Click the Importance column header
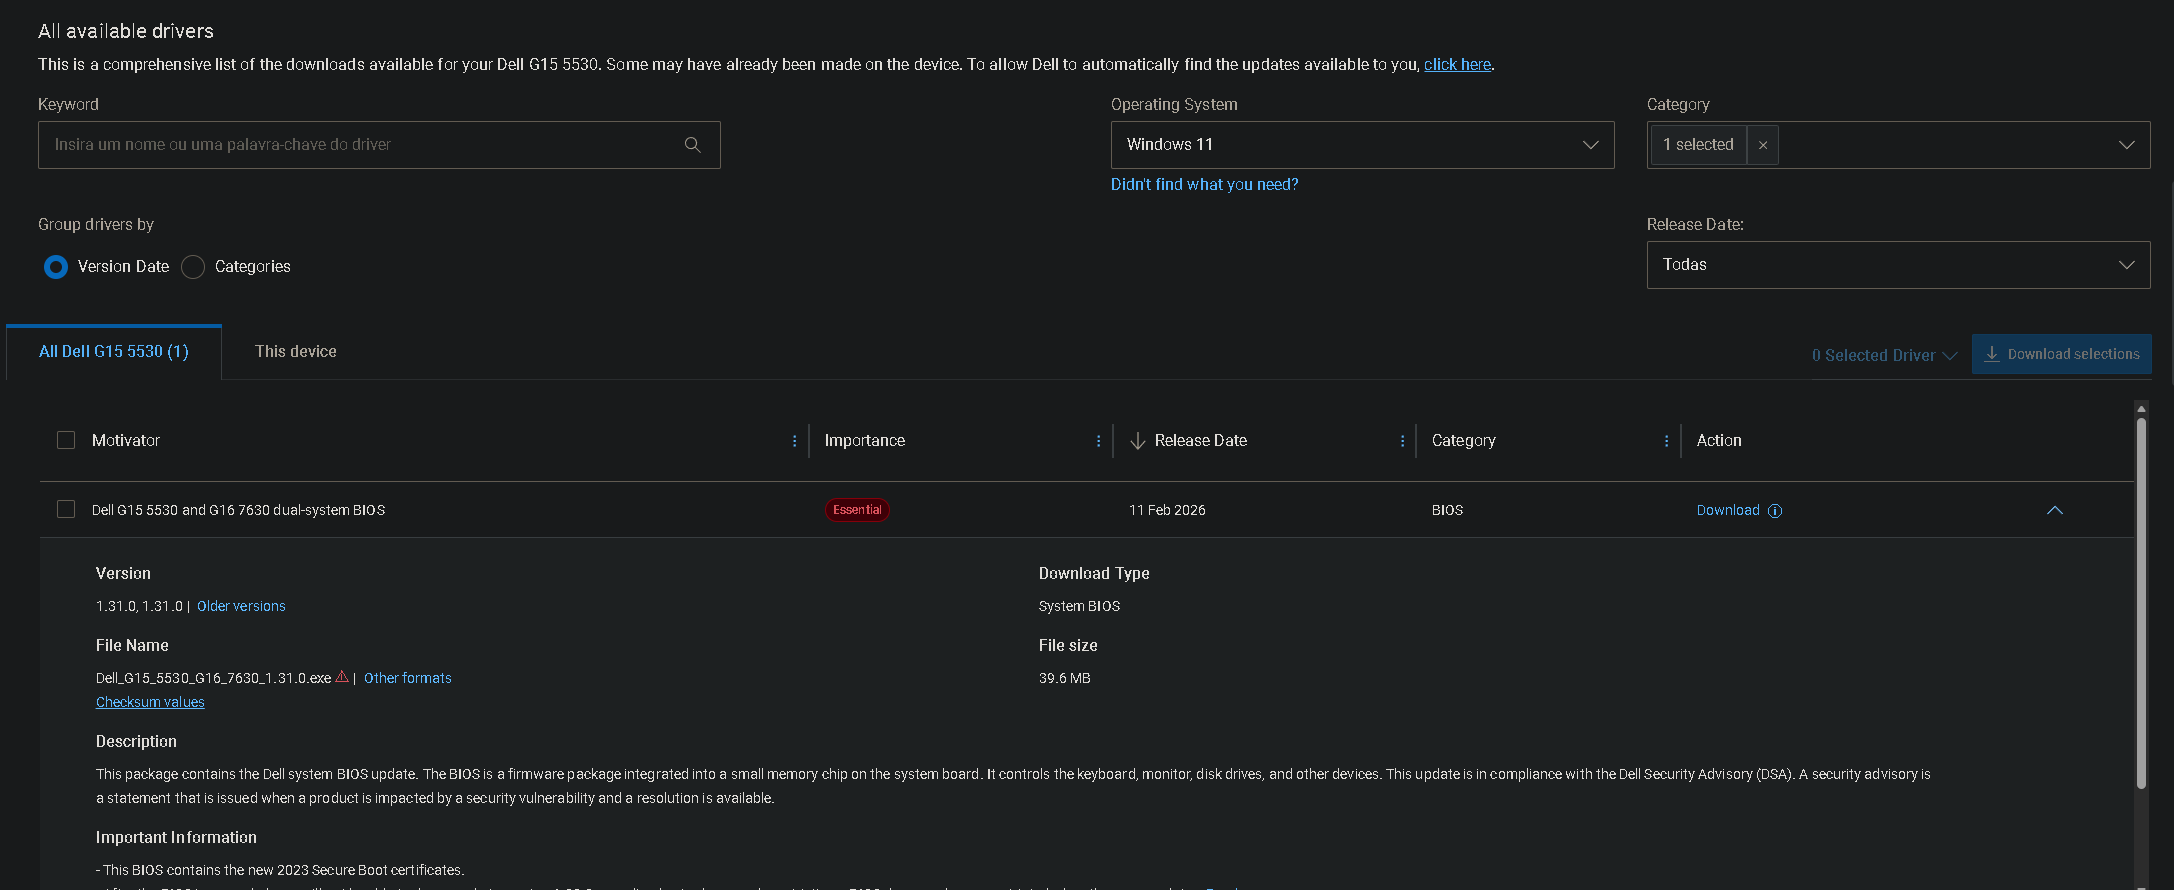Screen dimensions: 2174x890 pyautogui.click(x=865, y=440)
